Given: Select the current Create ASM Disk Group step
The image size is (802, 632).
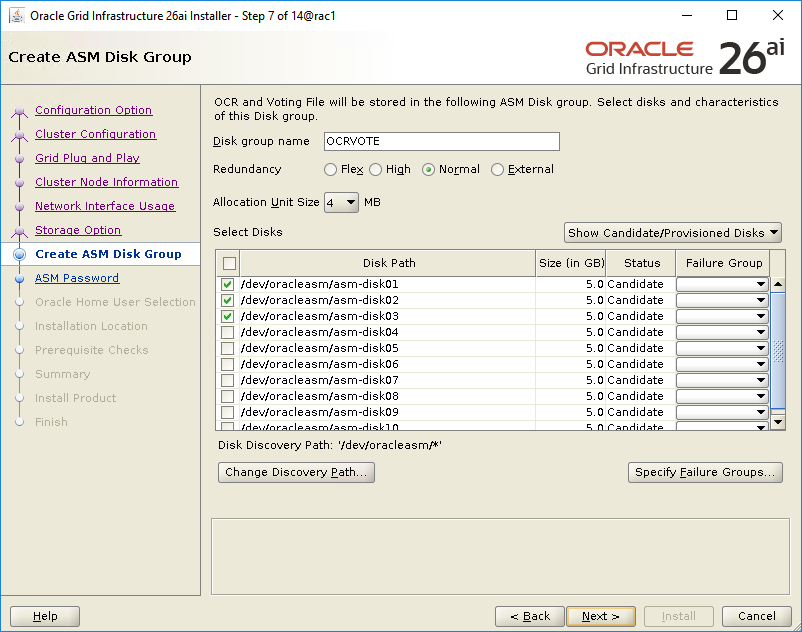Looking at the screenshot, I should point(108,254).
